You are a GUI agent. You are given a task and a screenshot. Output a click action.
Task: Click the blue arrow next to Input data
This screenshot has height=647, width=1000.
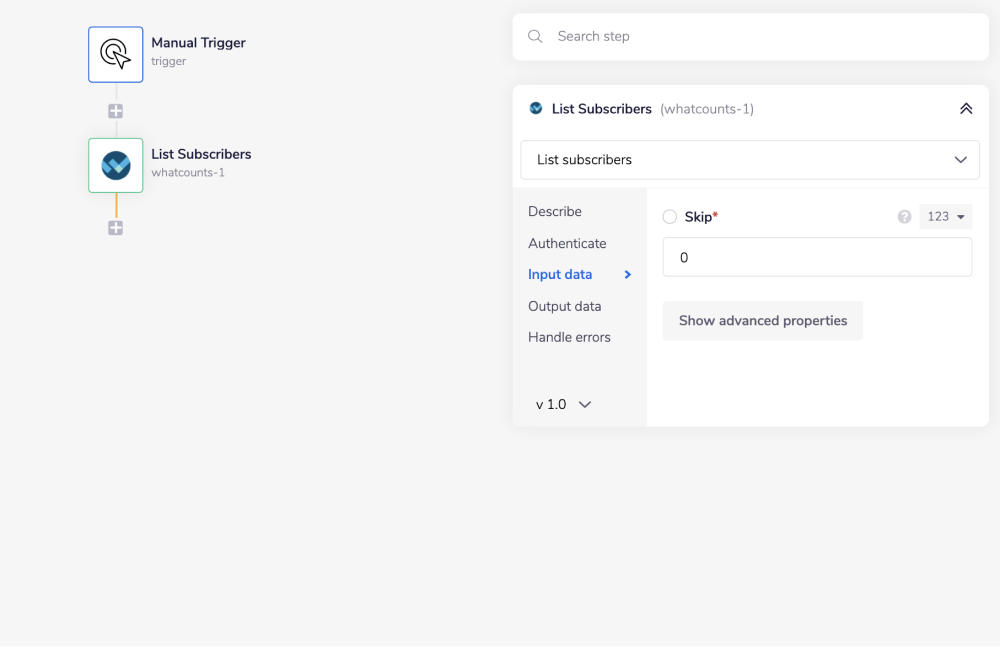coord(628,275)
